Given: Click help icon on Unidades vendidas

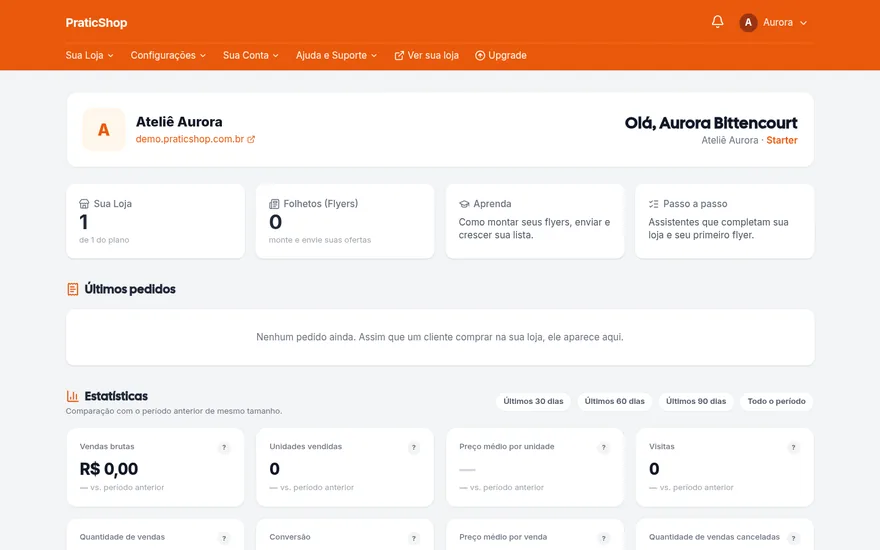Looking at the screenshot, I should 414,447.
